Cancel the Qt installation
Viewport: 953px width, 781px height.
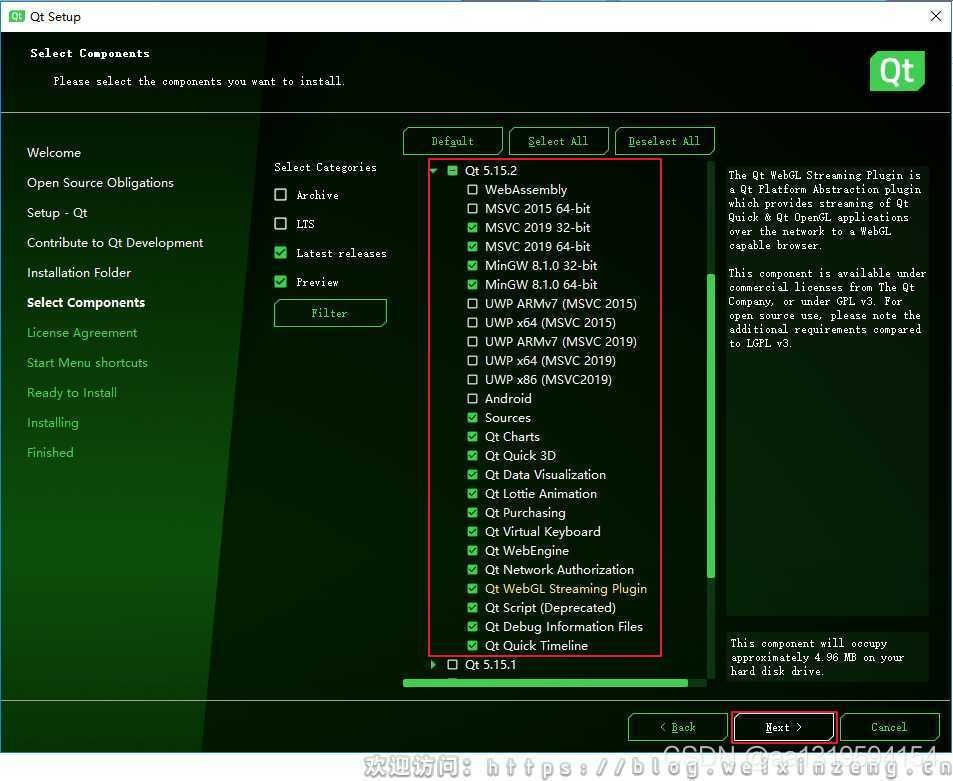(x=889, y=727)
